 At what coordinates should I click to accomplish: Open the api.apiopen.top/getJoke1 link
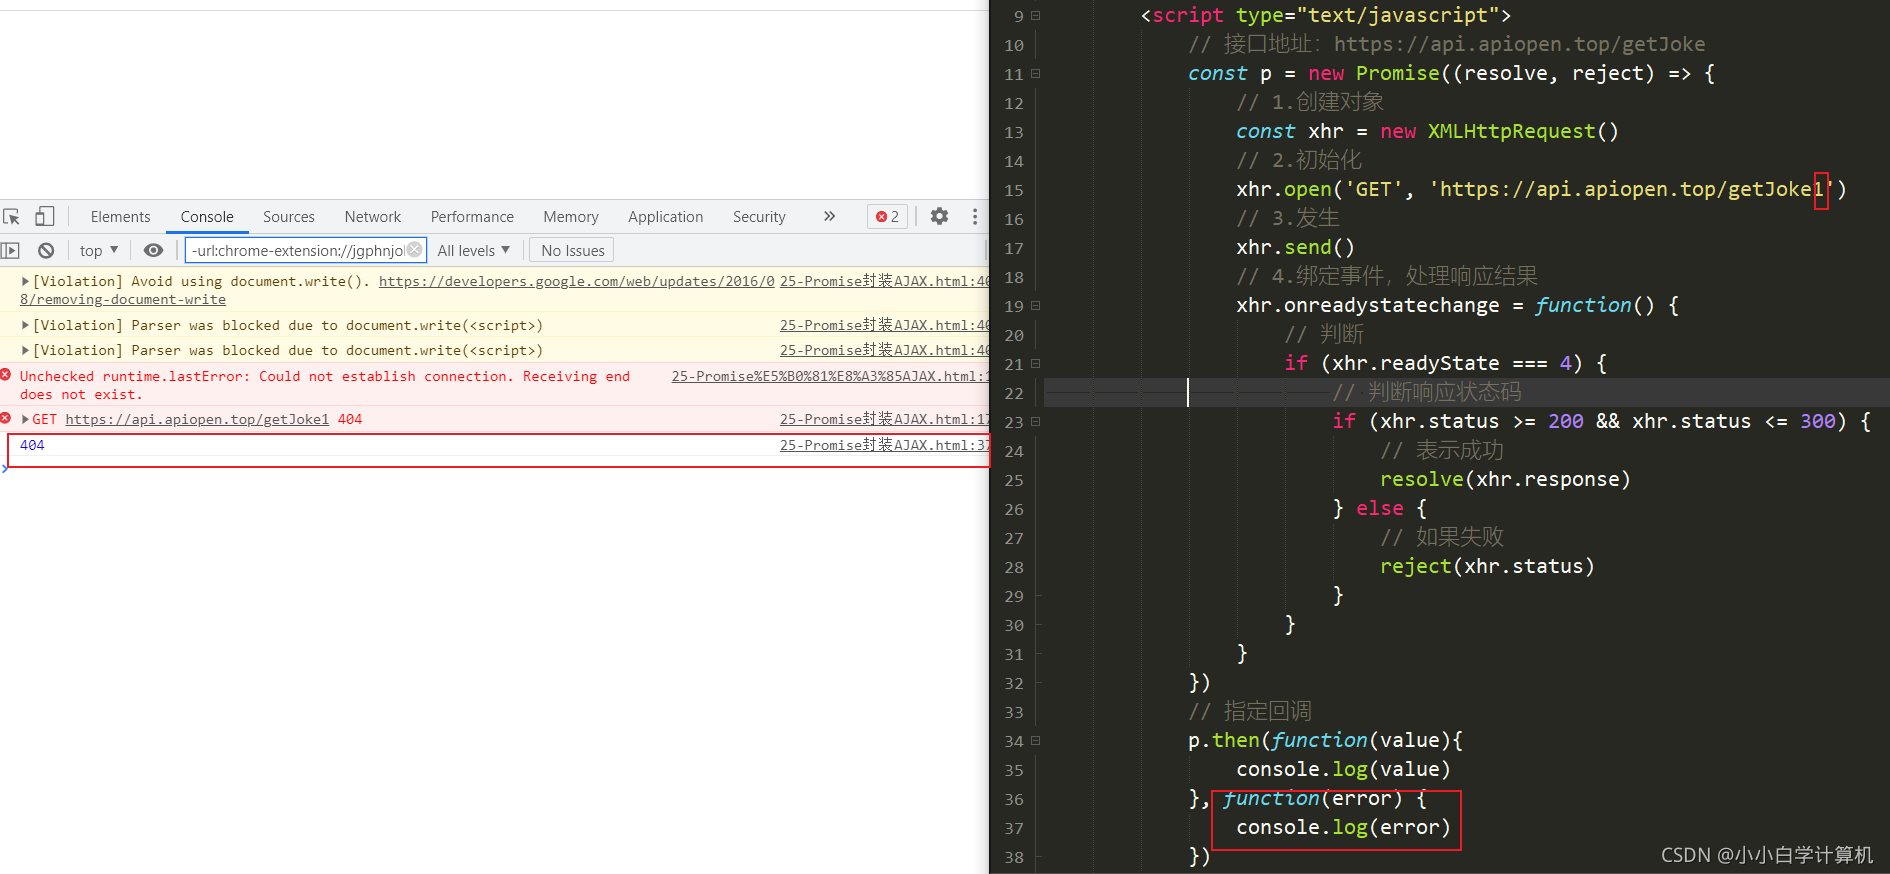coord(197,419)
